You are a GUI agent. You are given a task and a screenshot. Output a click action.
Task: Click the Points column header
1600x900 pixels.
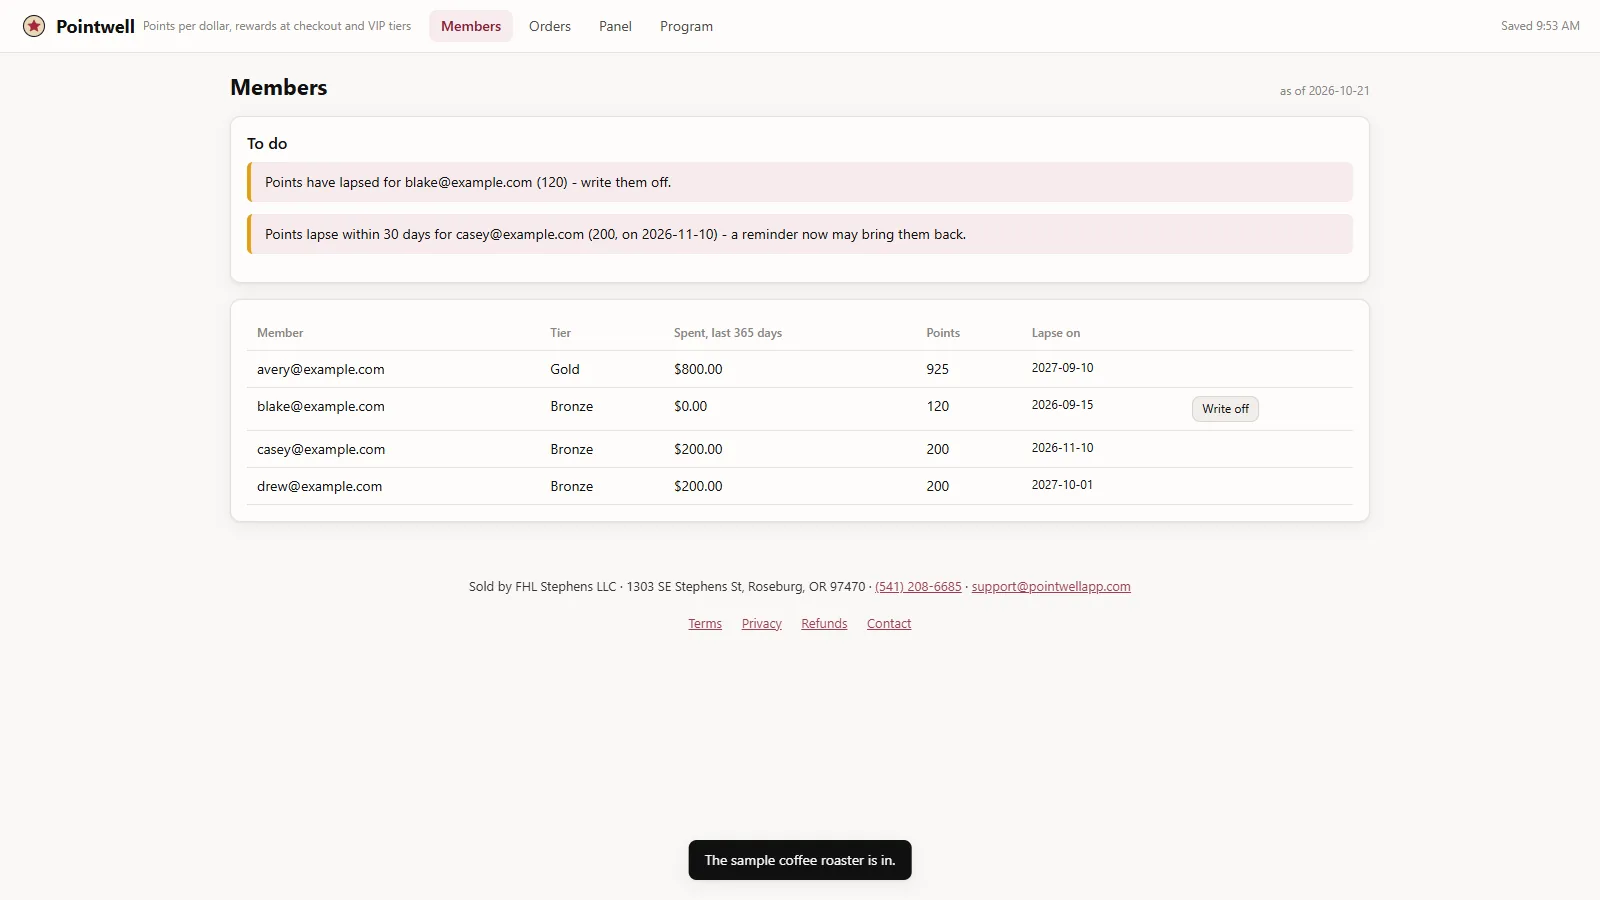click(943, 333)
